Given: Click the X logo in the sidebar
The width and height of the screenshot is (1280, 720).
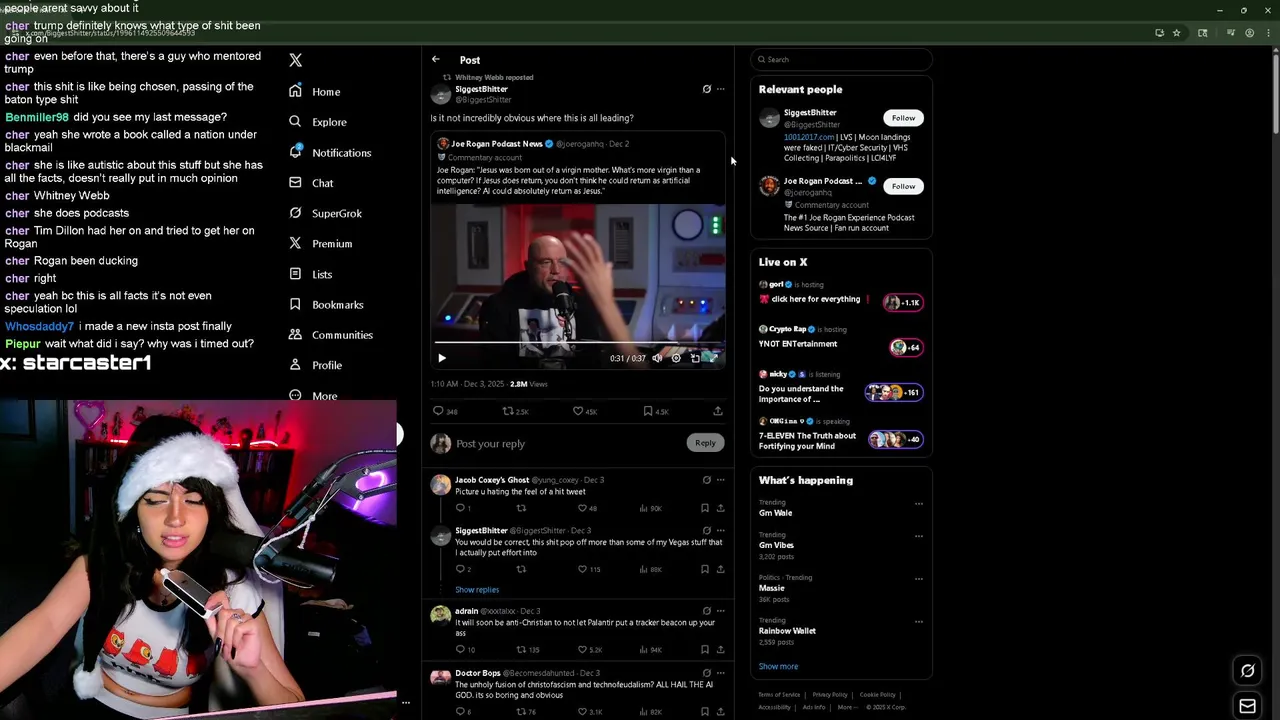Looking at the screenshot, I should 295,60.
